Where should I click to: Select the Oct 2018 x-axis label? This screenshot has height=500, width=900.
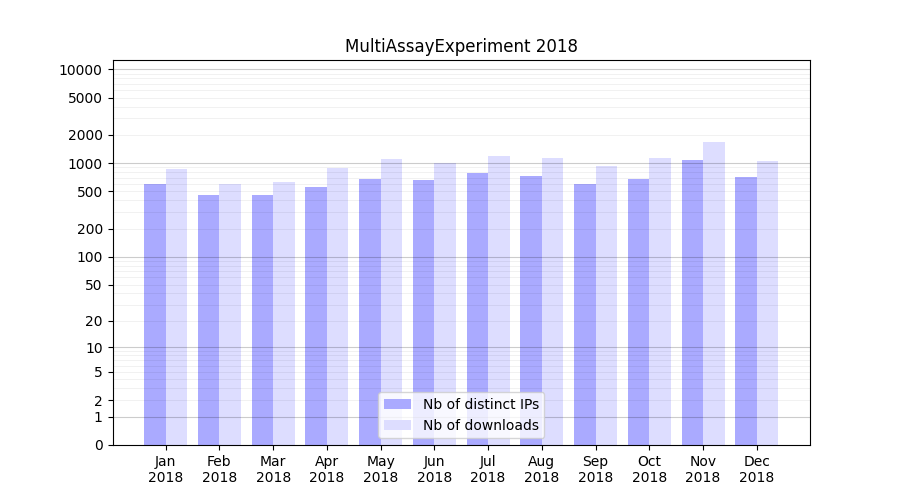(x=649, y=469)
